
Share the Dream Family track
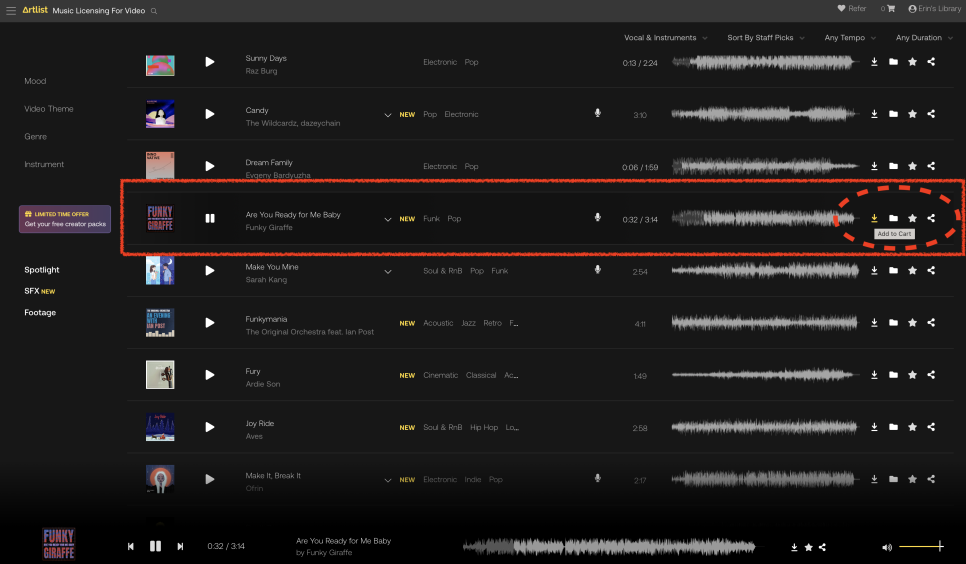pos(932,166)
